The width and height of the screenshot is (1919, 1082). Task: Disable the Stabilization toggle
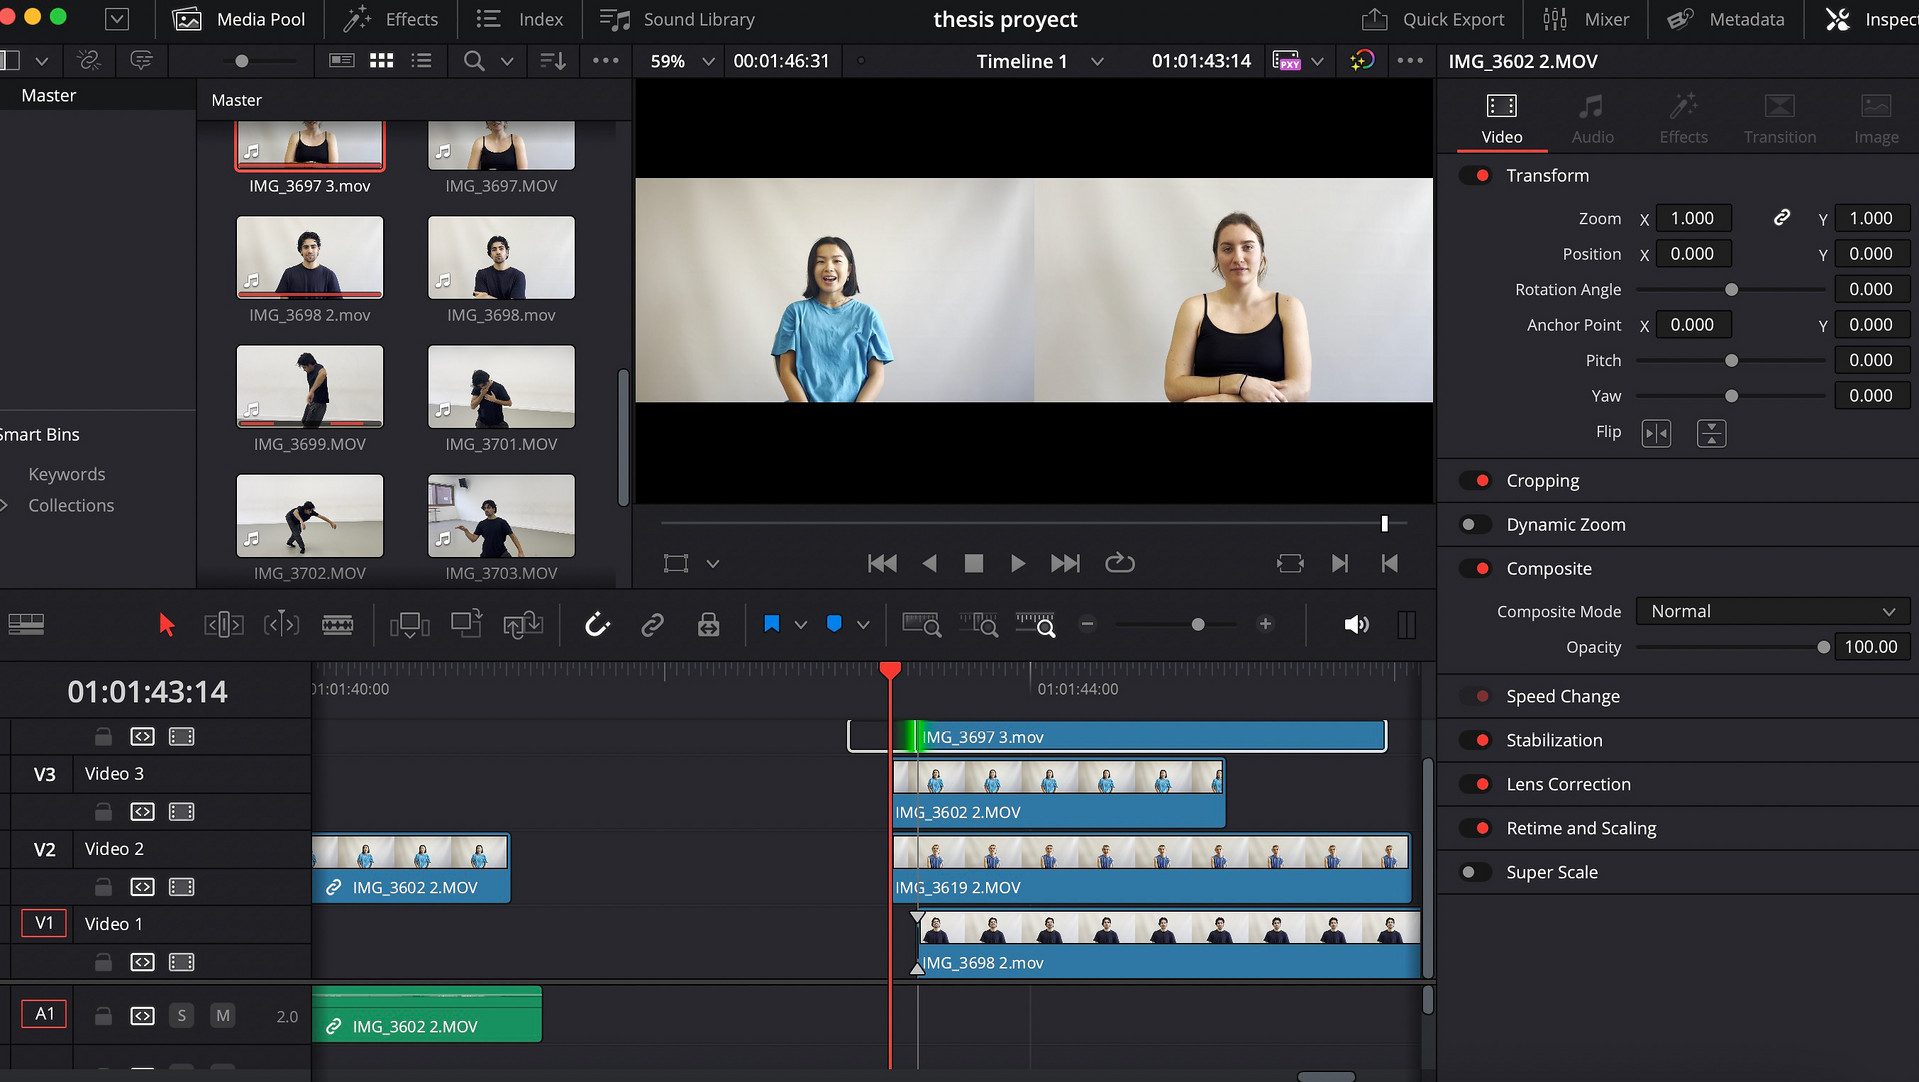point(1474,741)
